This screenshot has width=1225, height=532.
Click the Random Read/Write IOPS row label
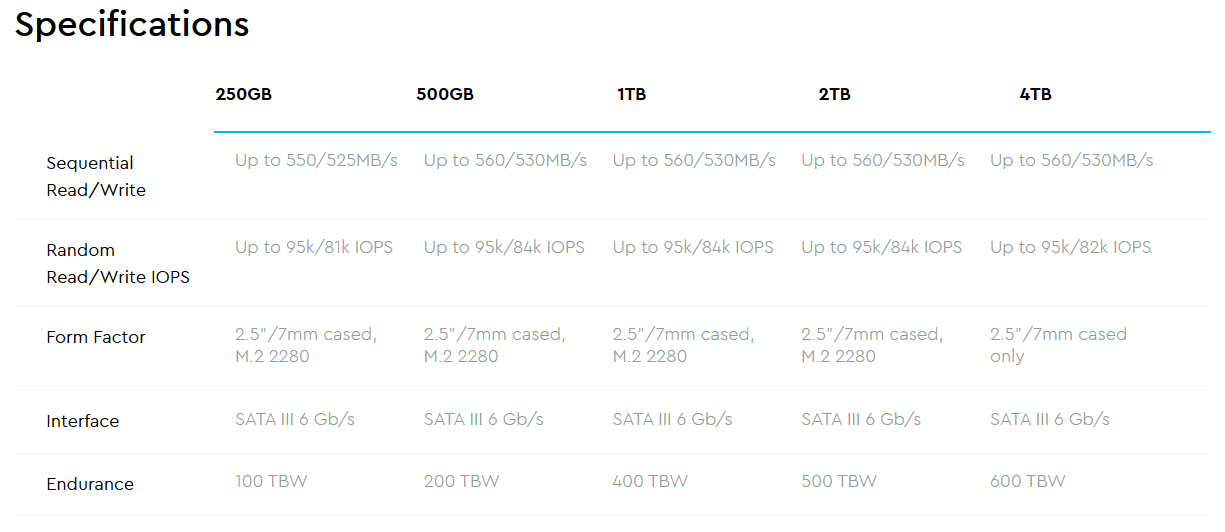coord(117,263)
